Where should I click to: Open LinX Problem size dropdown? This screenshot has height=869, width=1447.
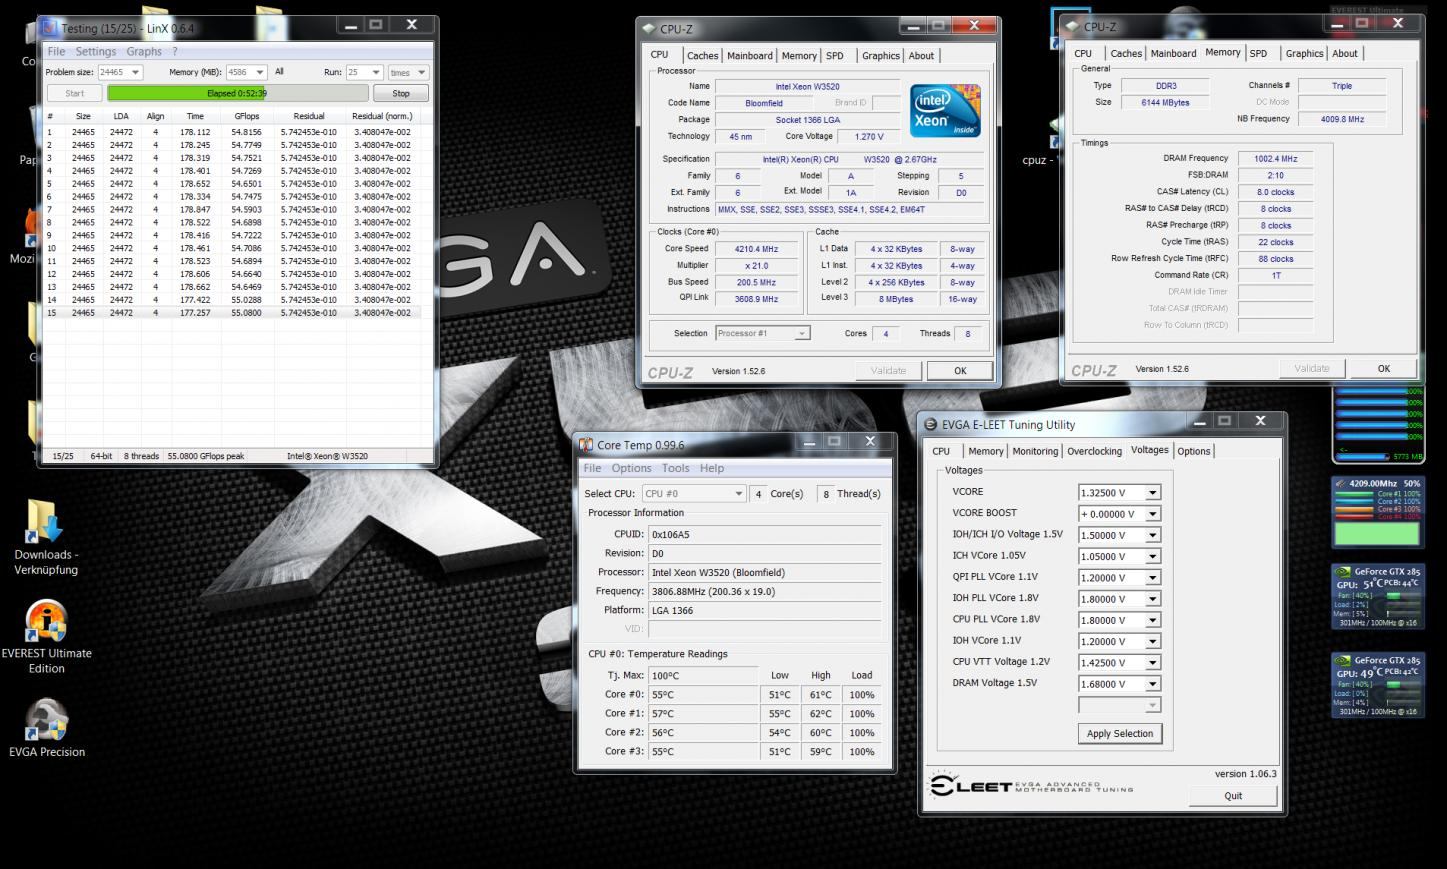pos(136,72)
